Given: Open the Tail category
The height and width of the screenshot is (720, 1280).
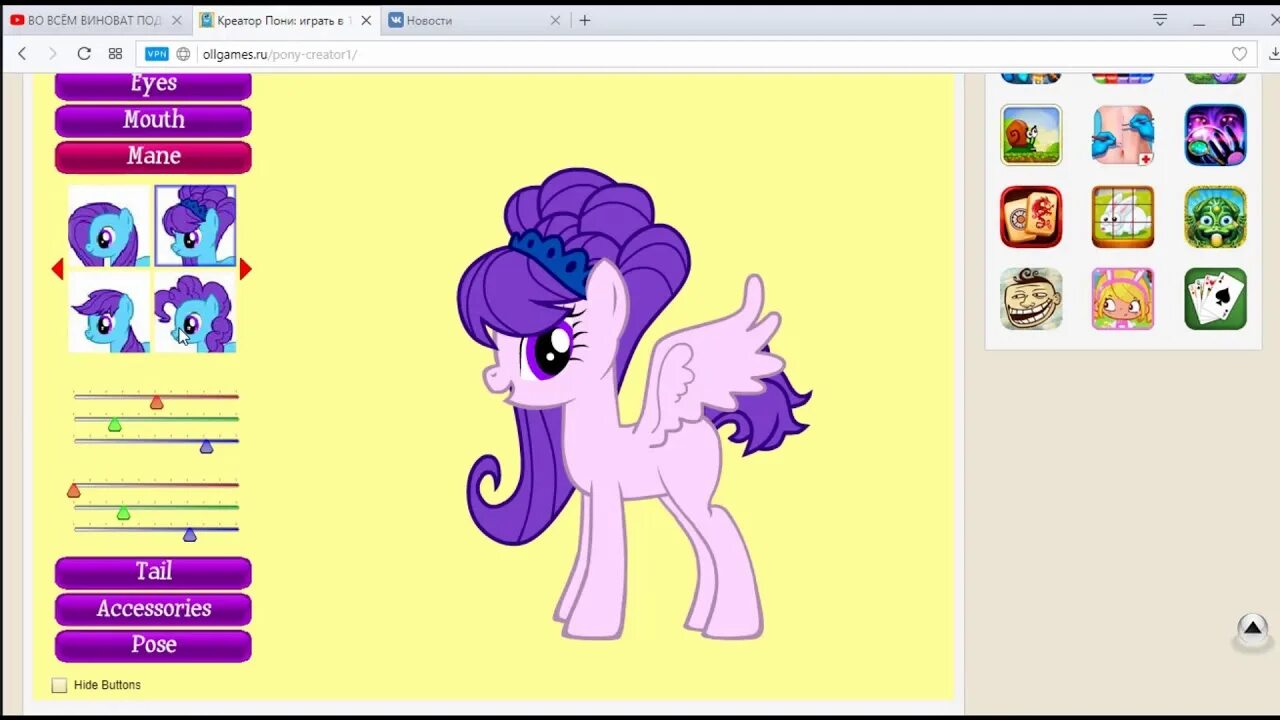Looking at the screenshot, I should (x=153, y=572).
